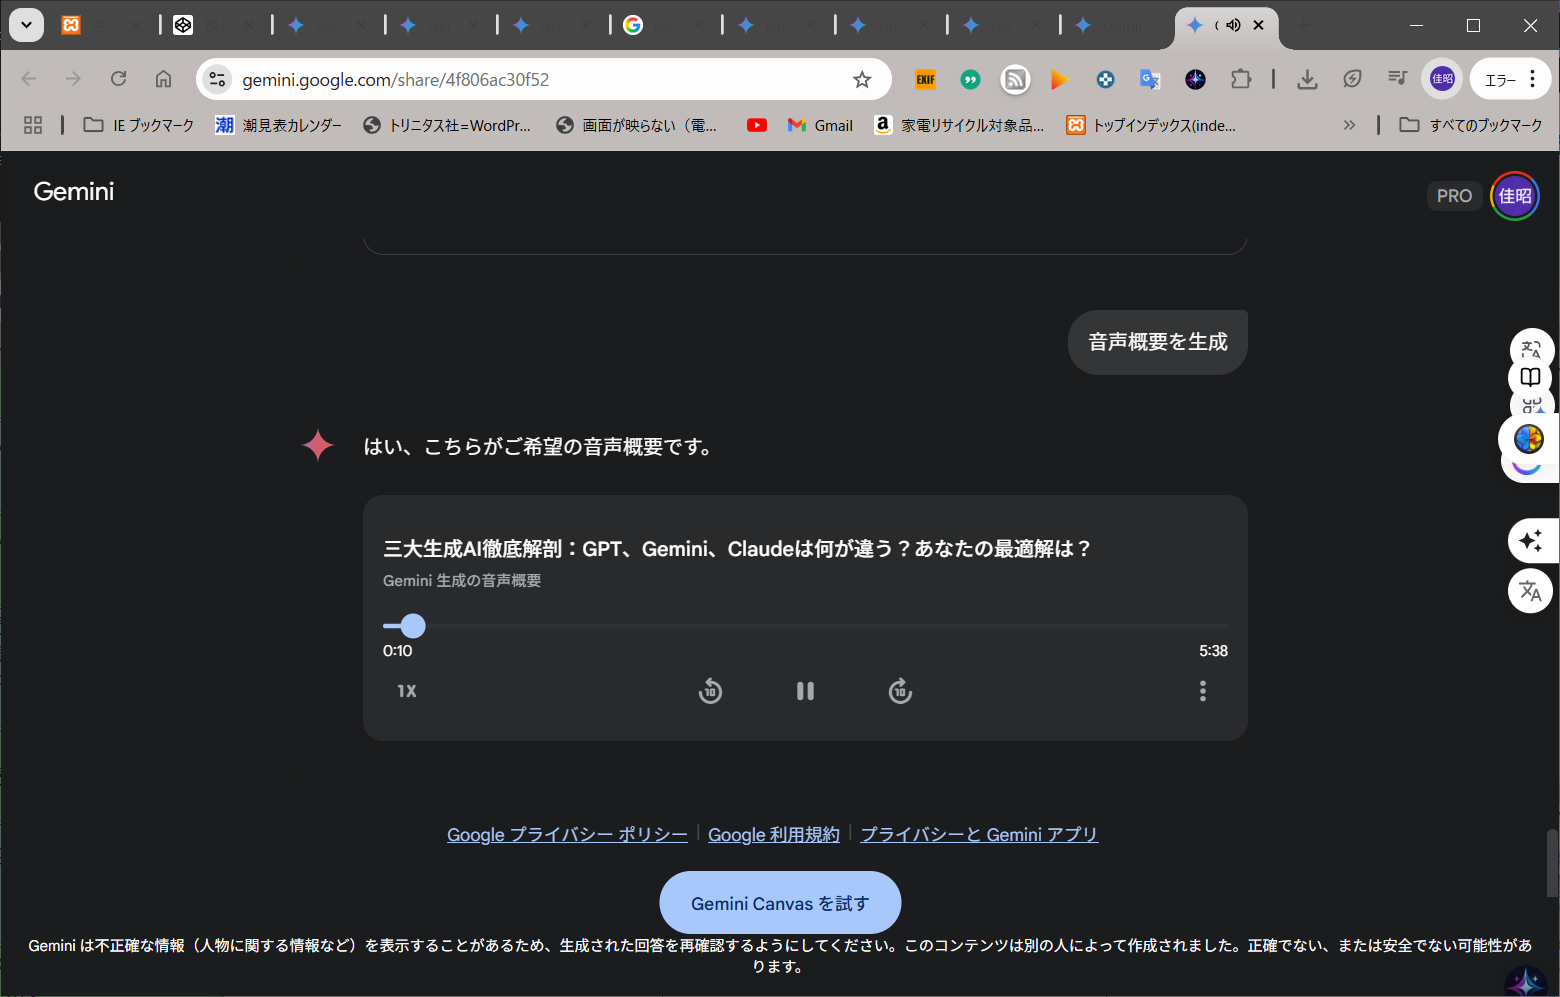Open the プライバシーと Gemini アプリ link
1560x997 pixels.
pos(979,835)
